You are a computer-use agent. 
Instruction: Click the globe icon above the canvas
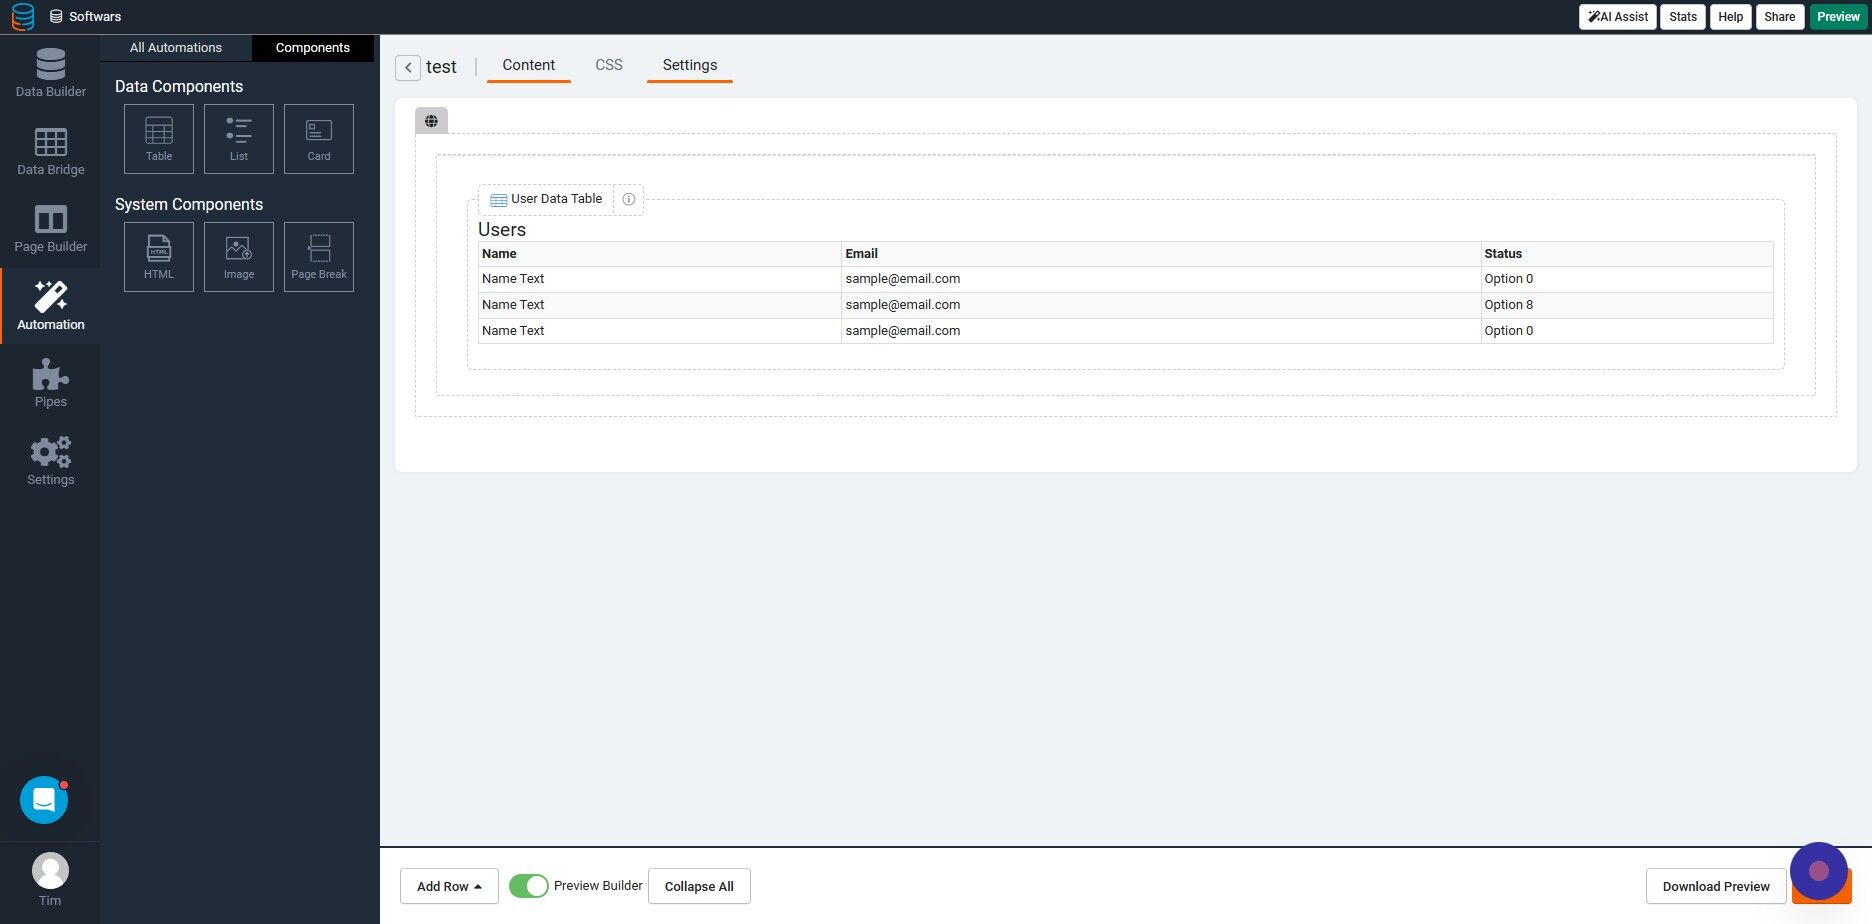point(431,120)
